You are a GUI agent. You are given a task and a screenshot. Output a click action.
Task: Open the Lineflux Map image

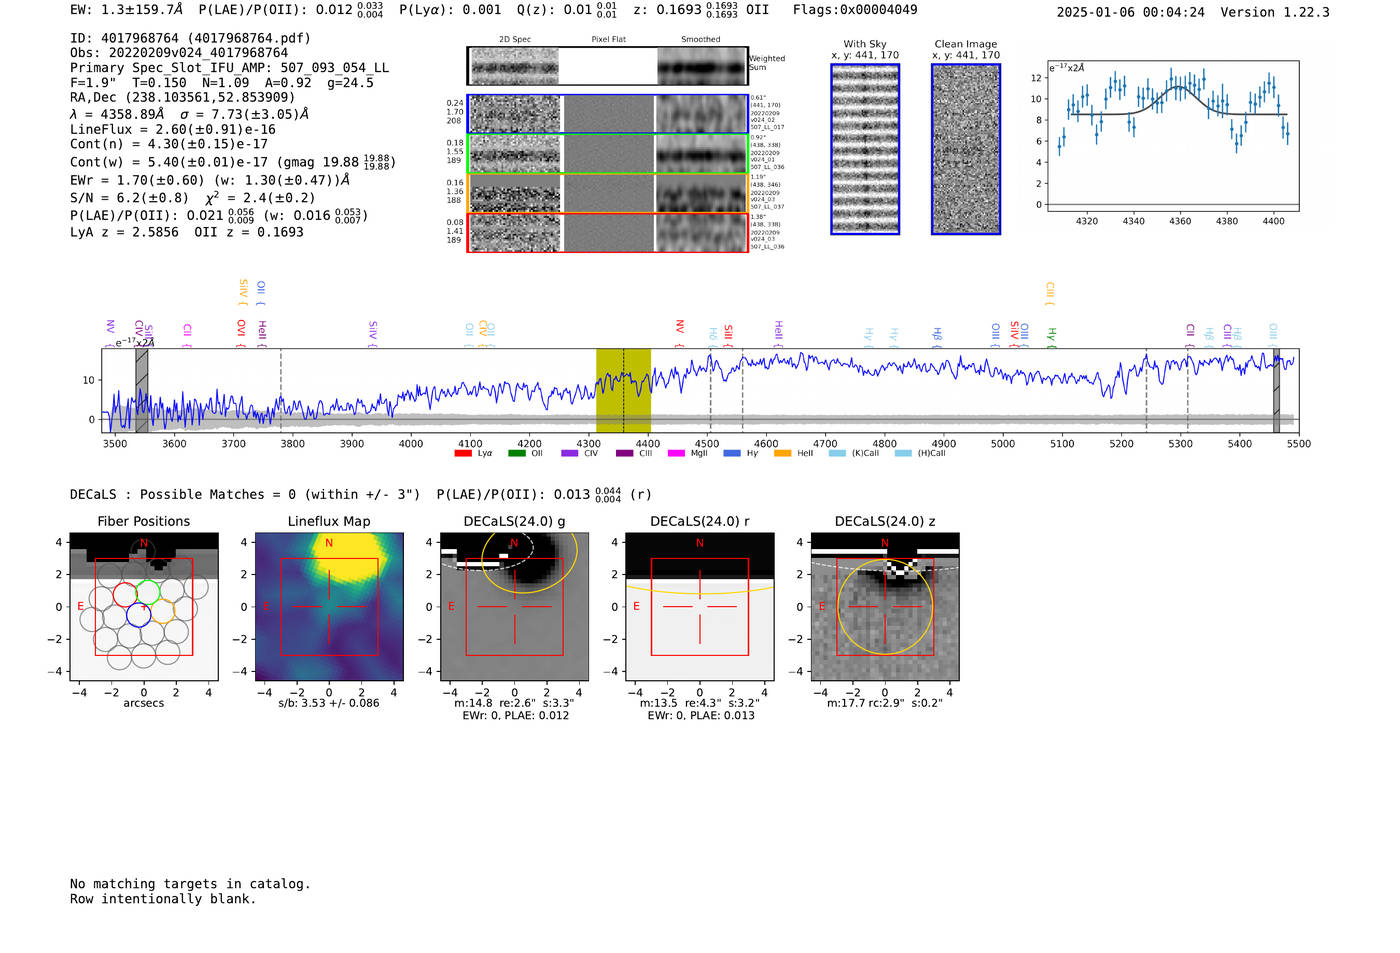(329, 607)
